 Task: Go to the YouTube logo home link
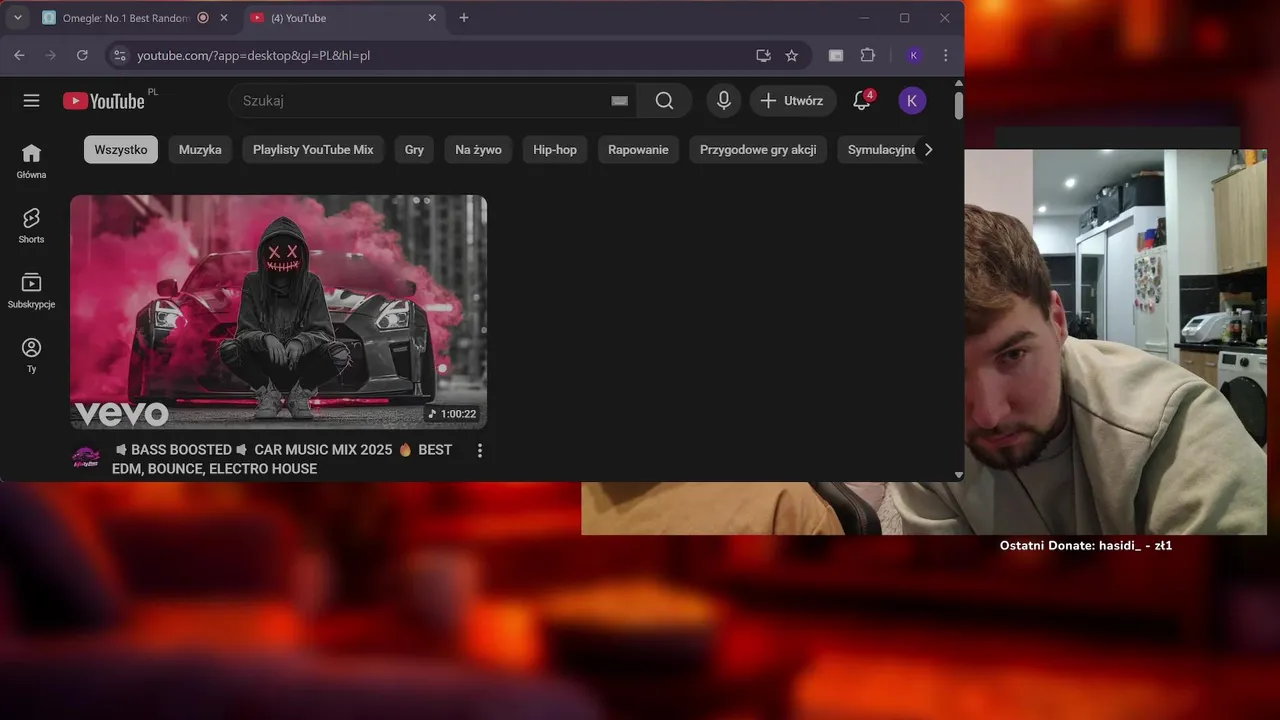[104, 100]
